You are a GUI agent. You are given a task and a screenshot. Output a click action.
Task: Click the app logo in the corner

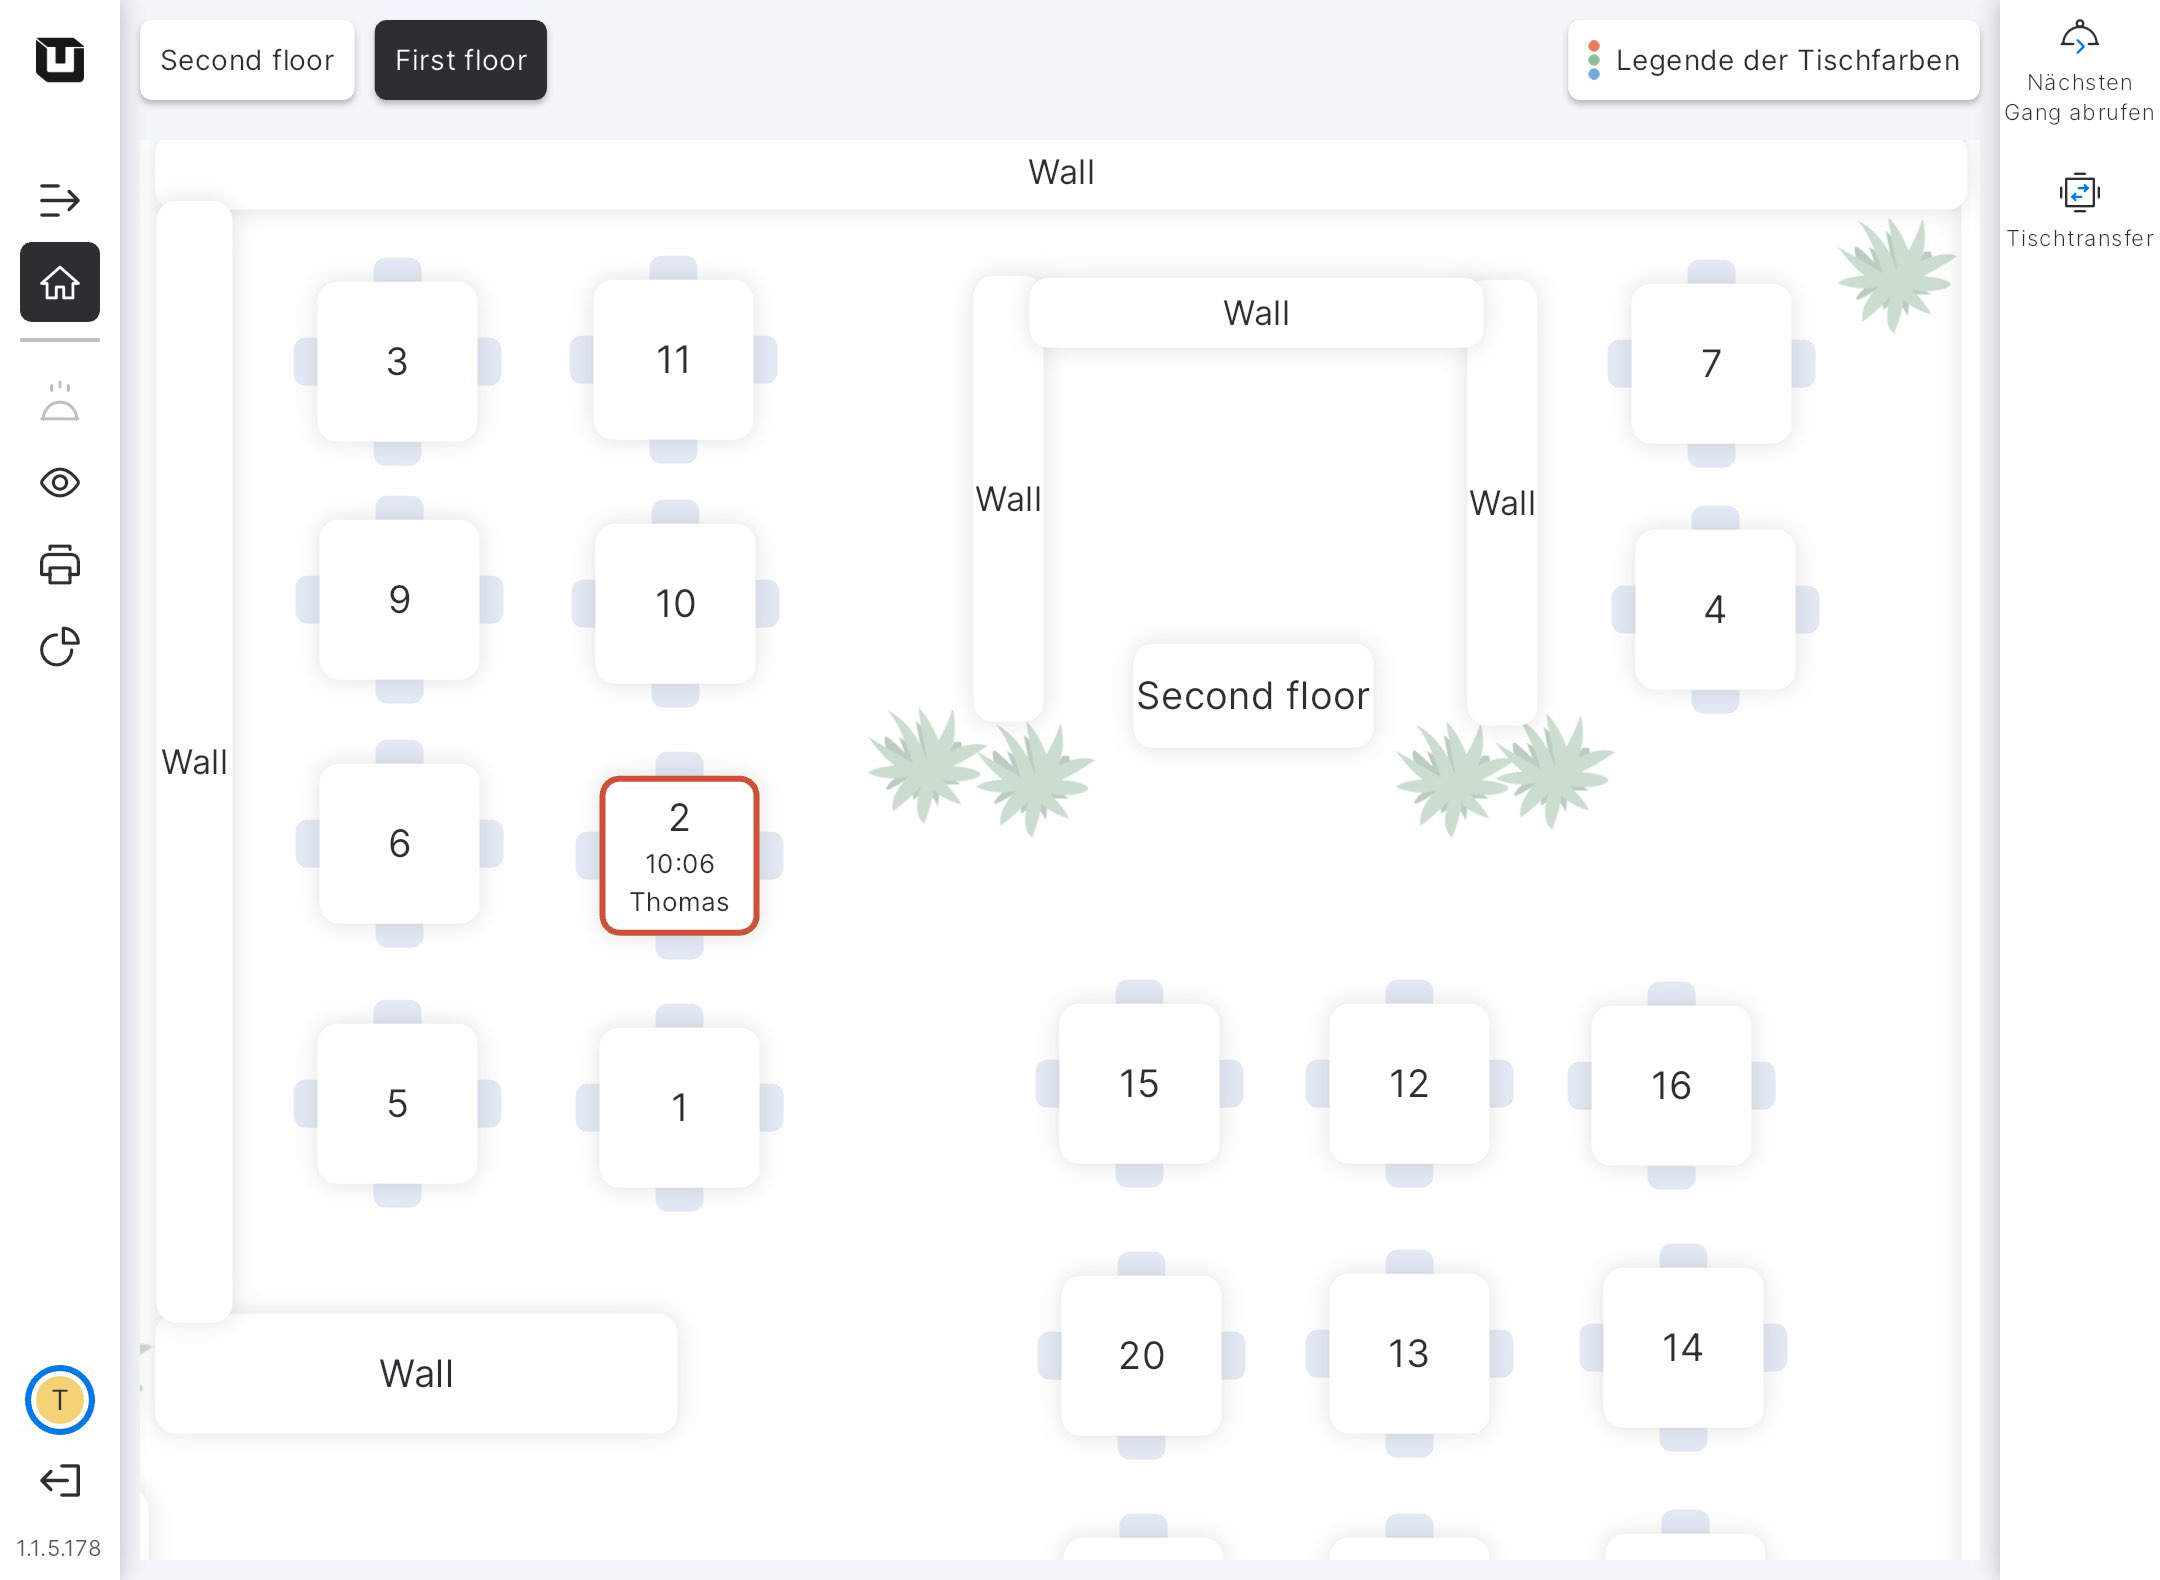[60, 60]
